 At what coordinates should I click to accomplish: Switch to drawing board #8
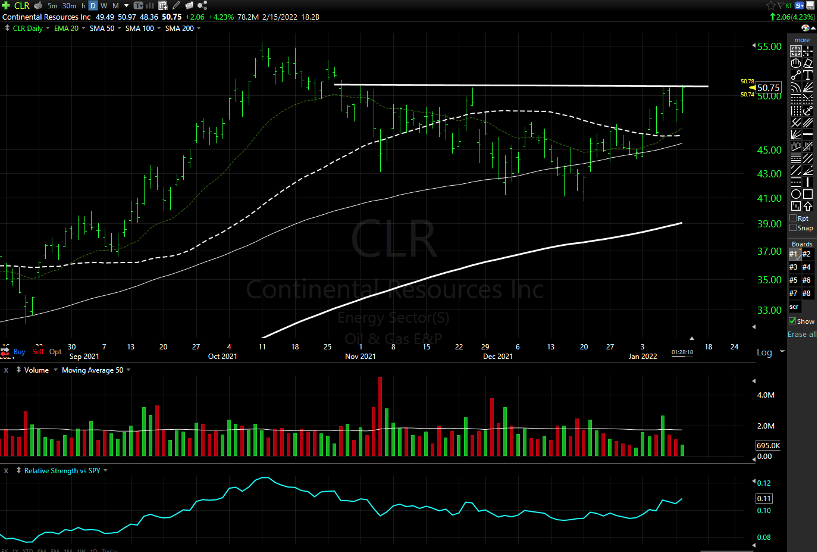tap(807, 293)
